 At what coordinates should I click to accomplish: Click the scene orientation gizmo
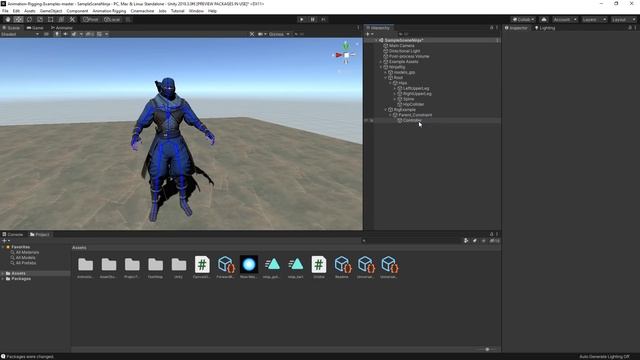pos(346,54)
